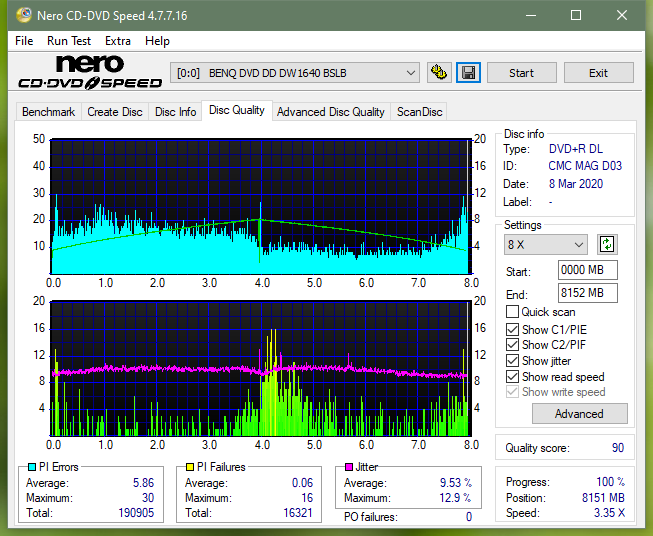
Task: Click PI Failures maximum value 16
Action: 307,498
